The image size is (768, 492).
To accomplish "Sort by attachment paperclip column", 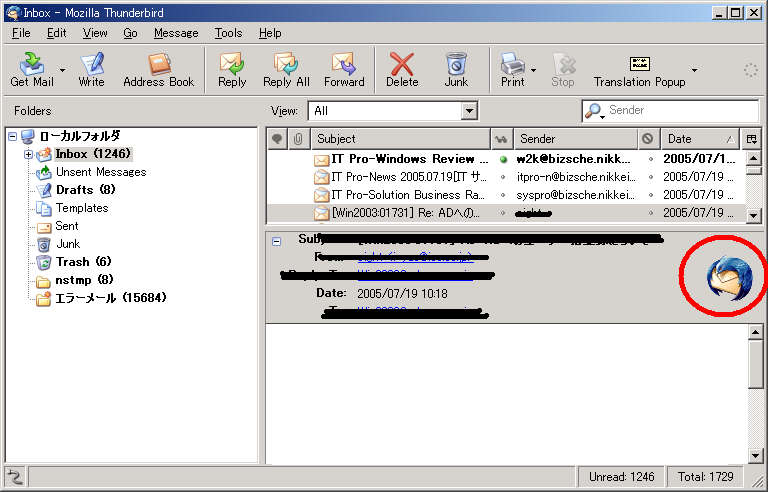I will 298,139.
